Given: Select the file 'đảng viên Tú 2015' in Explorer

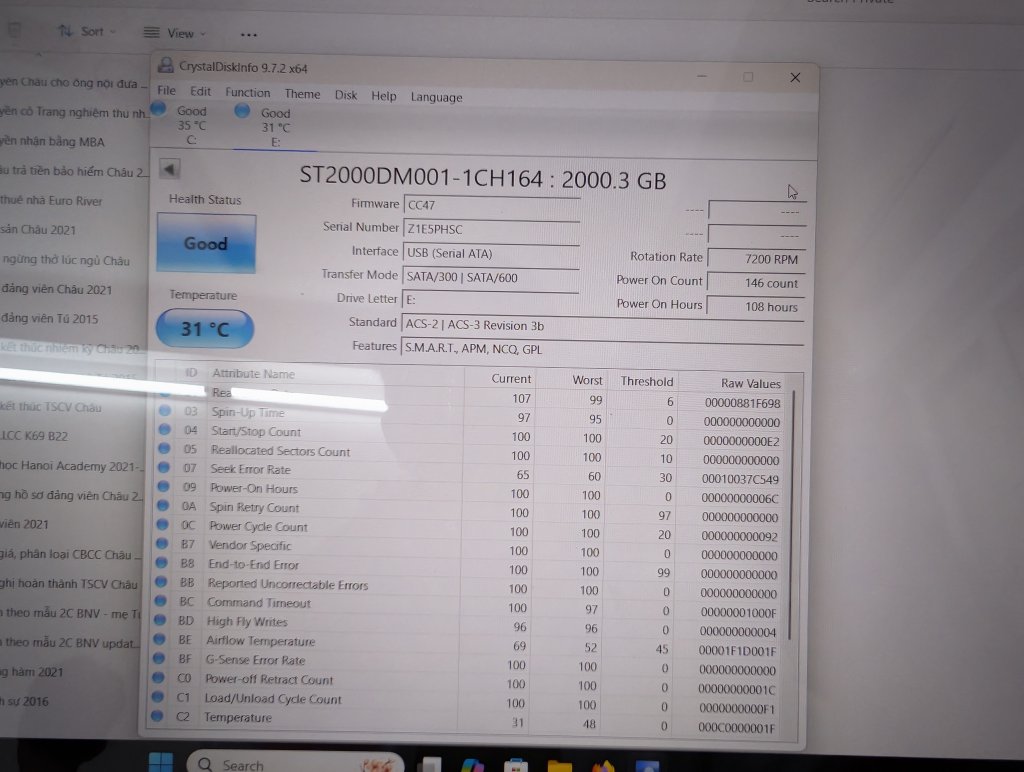Looking at the screenshot, I should 50,318.
